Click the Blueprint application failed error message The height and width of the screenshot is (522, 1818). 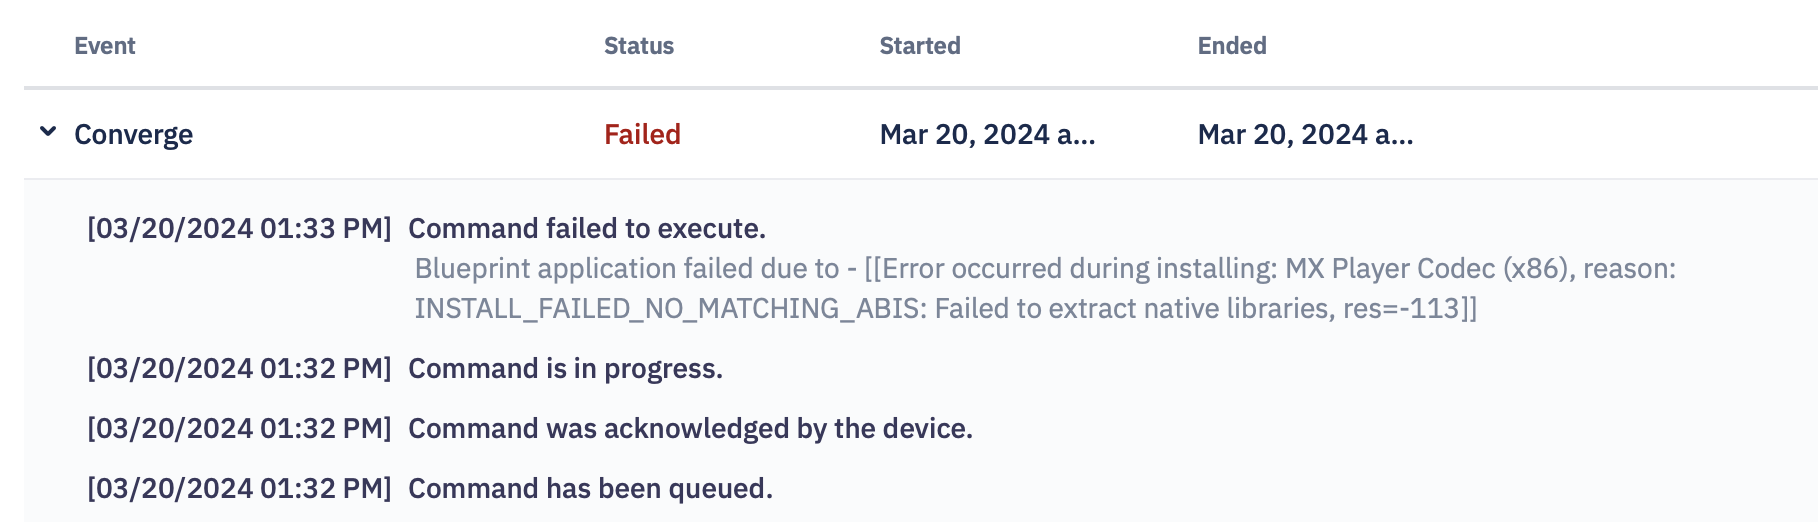pos(1045,268)
